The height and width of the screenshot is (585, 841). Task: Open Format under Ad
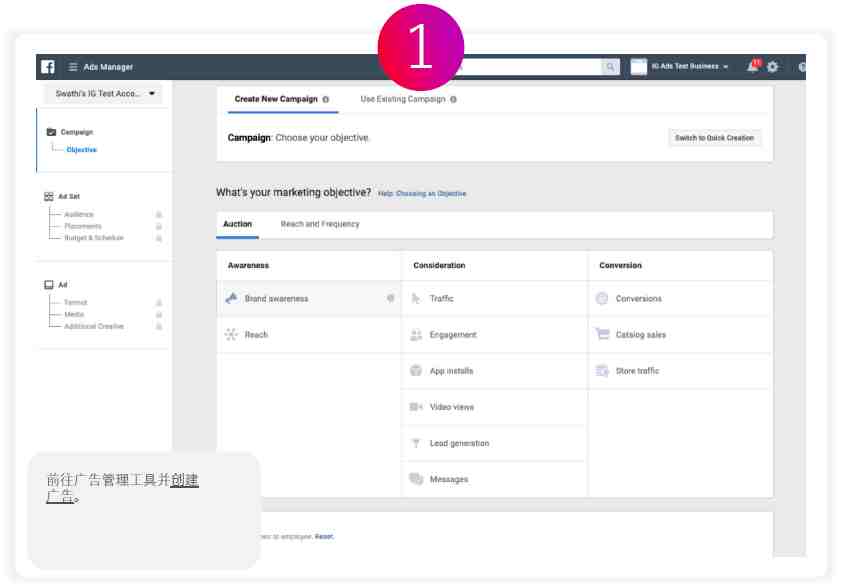tap(76, 302)
